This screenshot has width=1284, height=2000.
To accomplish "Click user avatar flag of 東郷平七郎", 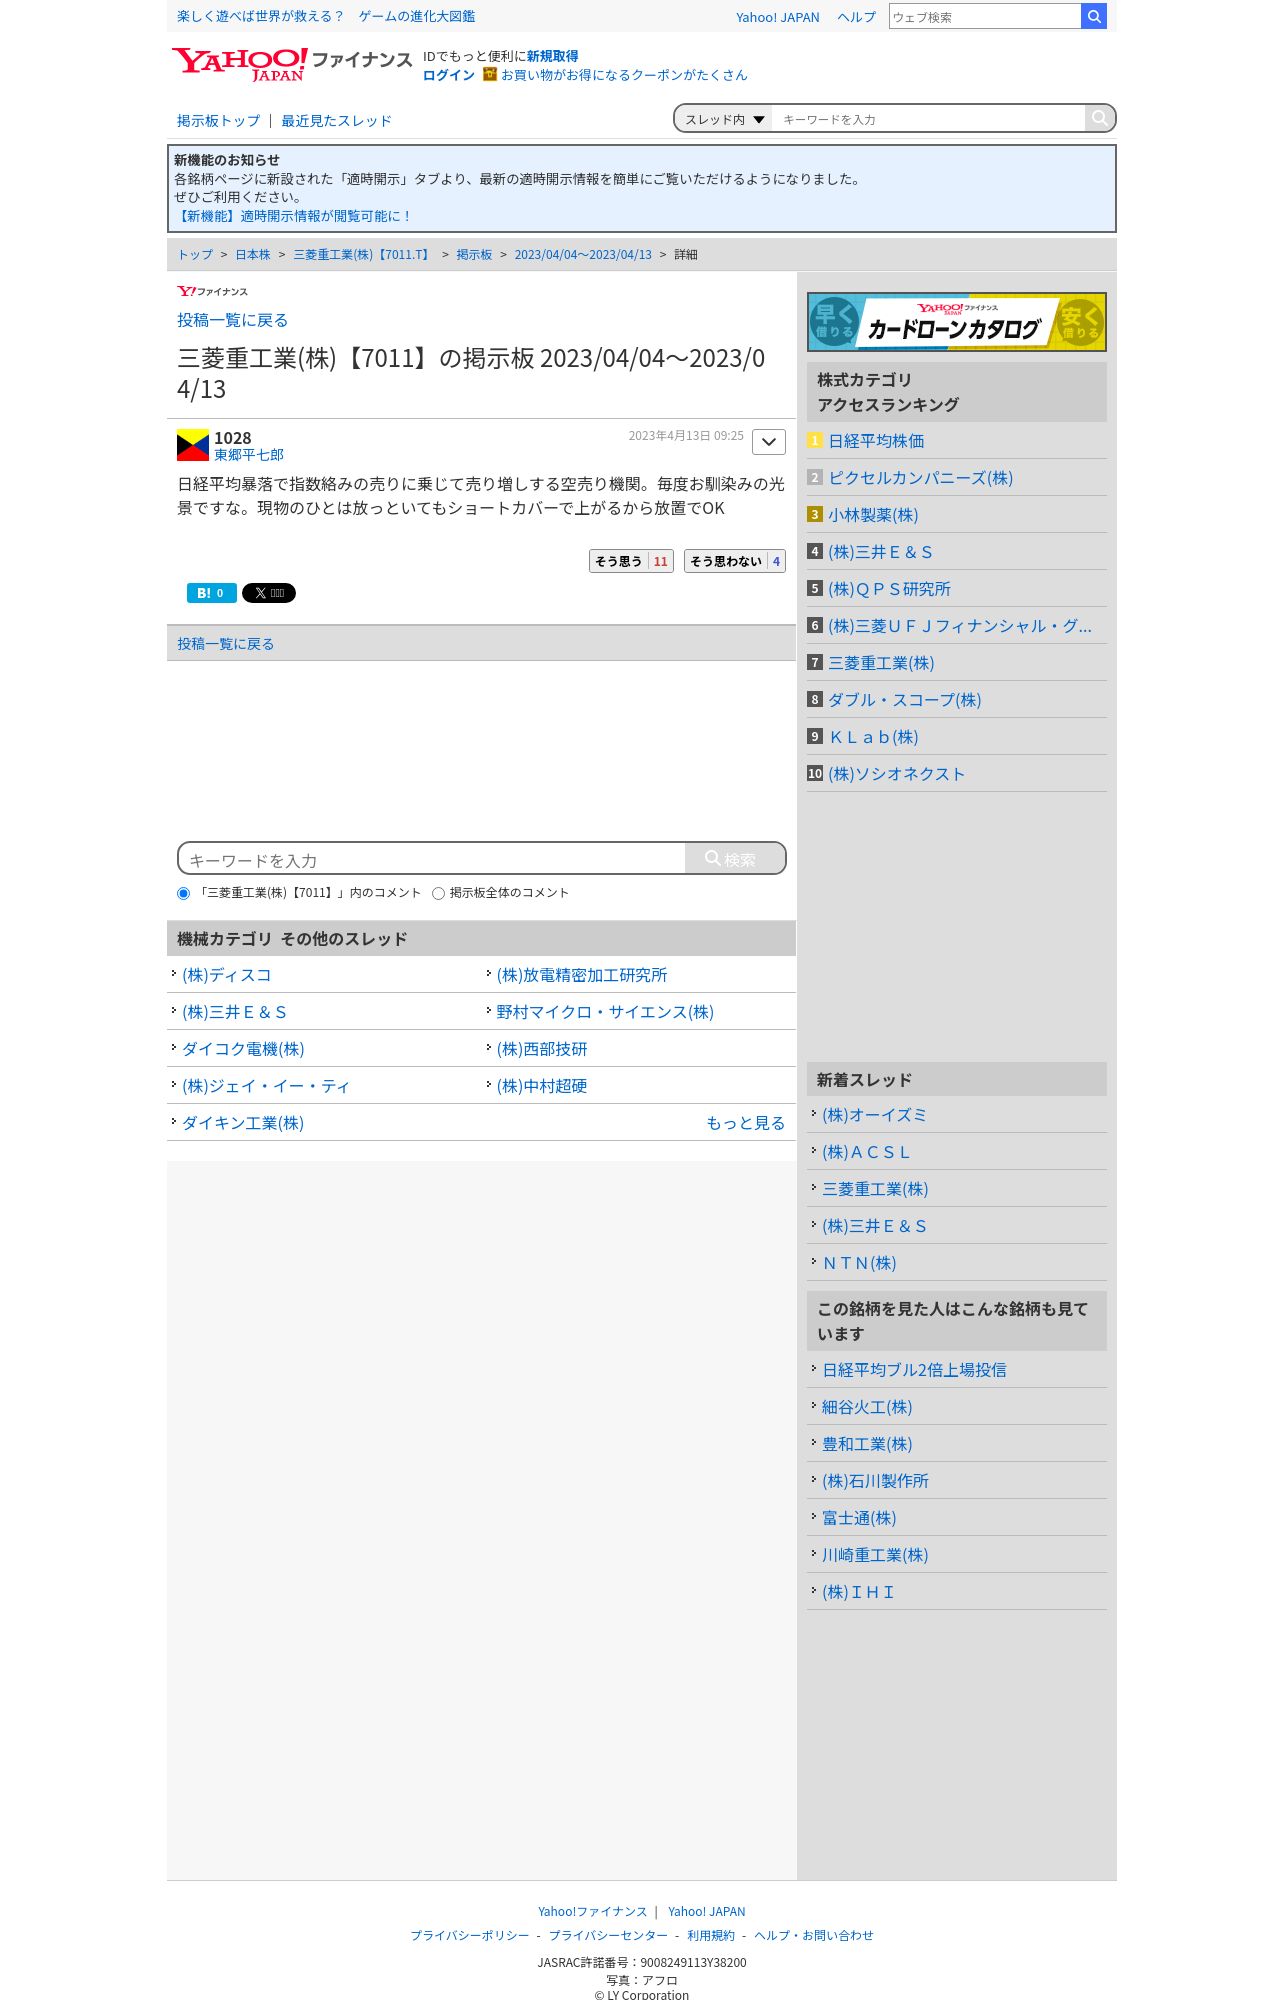I will pyautogui.click(x=193, y=445).
